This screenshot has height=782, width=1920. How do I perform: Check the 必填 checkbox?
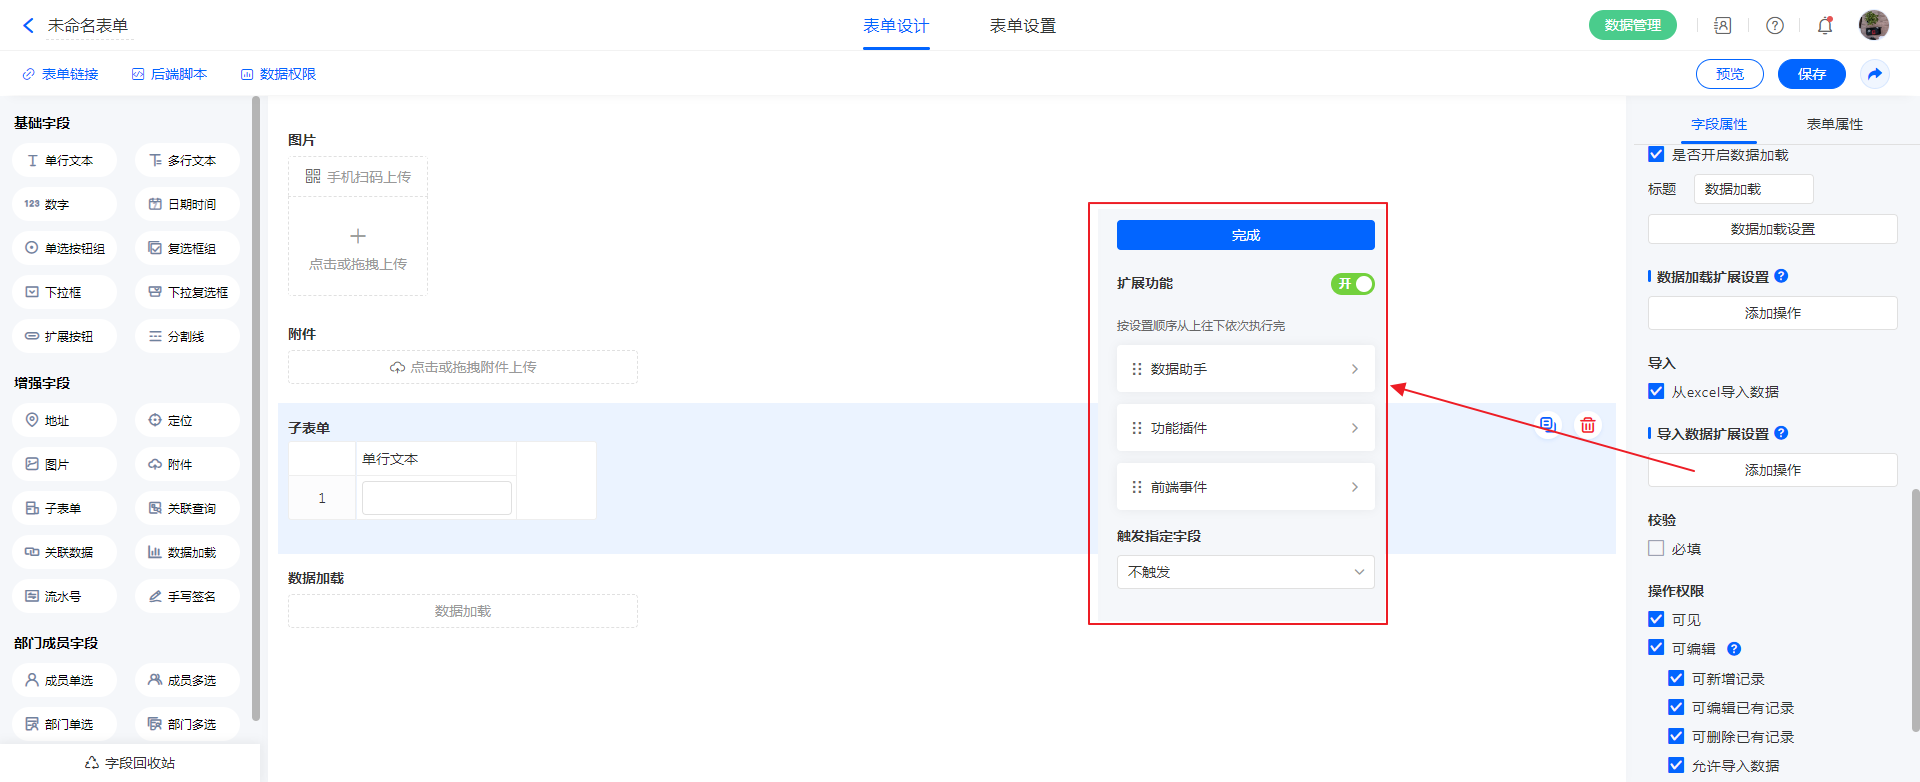point(1656,548)
